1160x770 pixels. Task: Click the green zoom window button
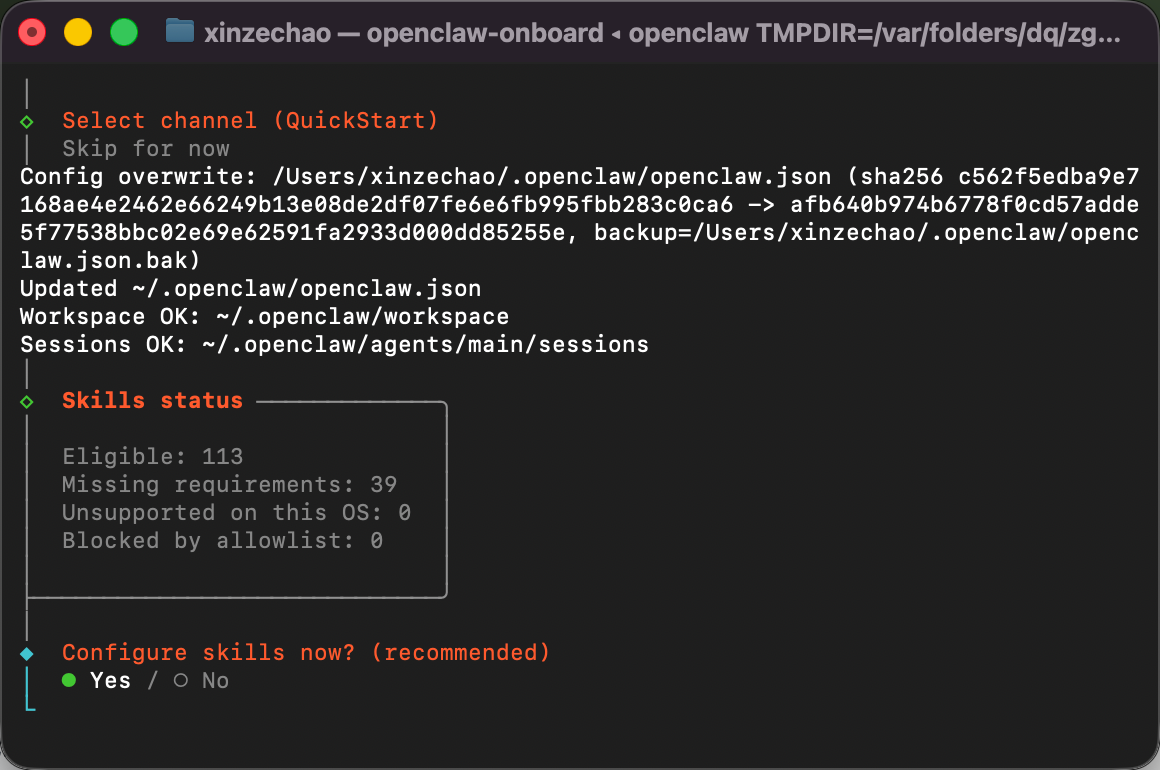click(x=124, y=33)
